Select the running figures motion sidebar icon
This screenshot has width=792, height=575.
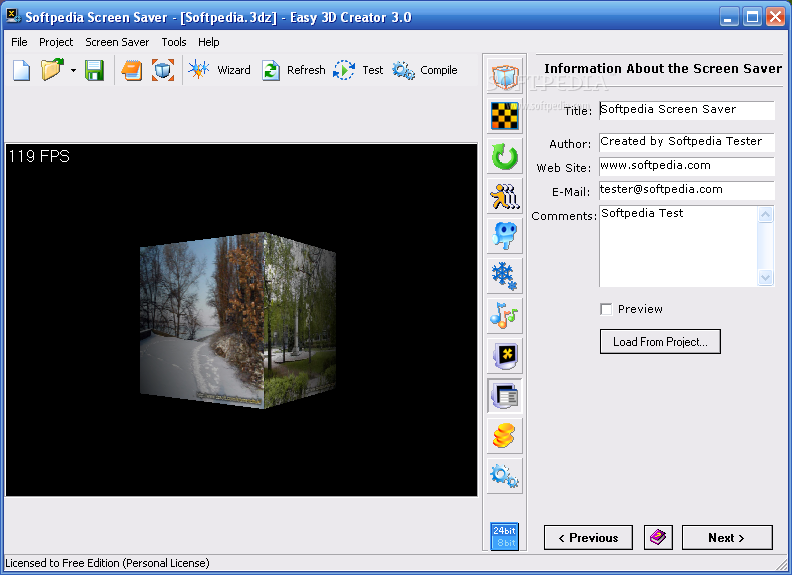[x=505, y=196]
